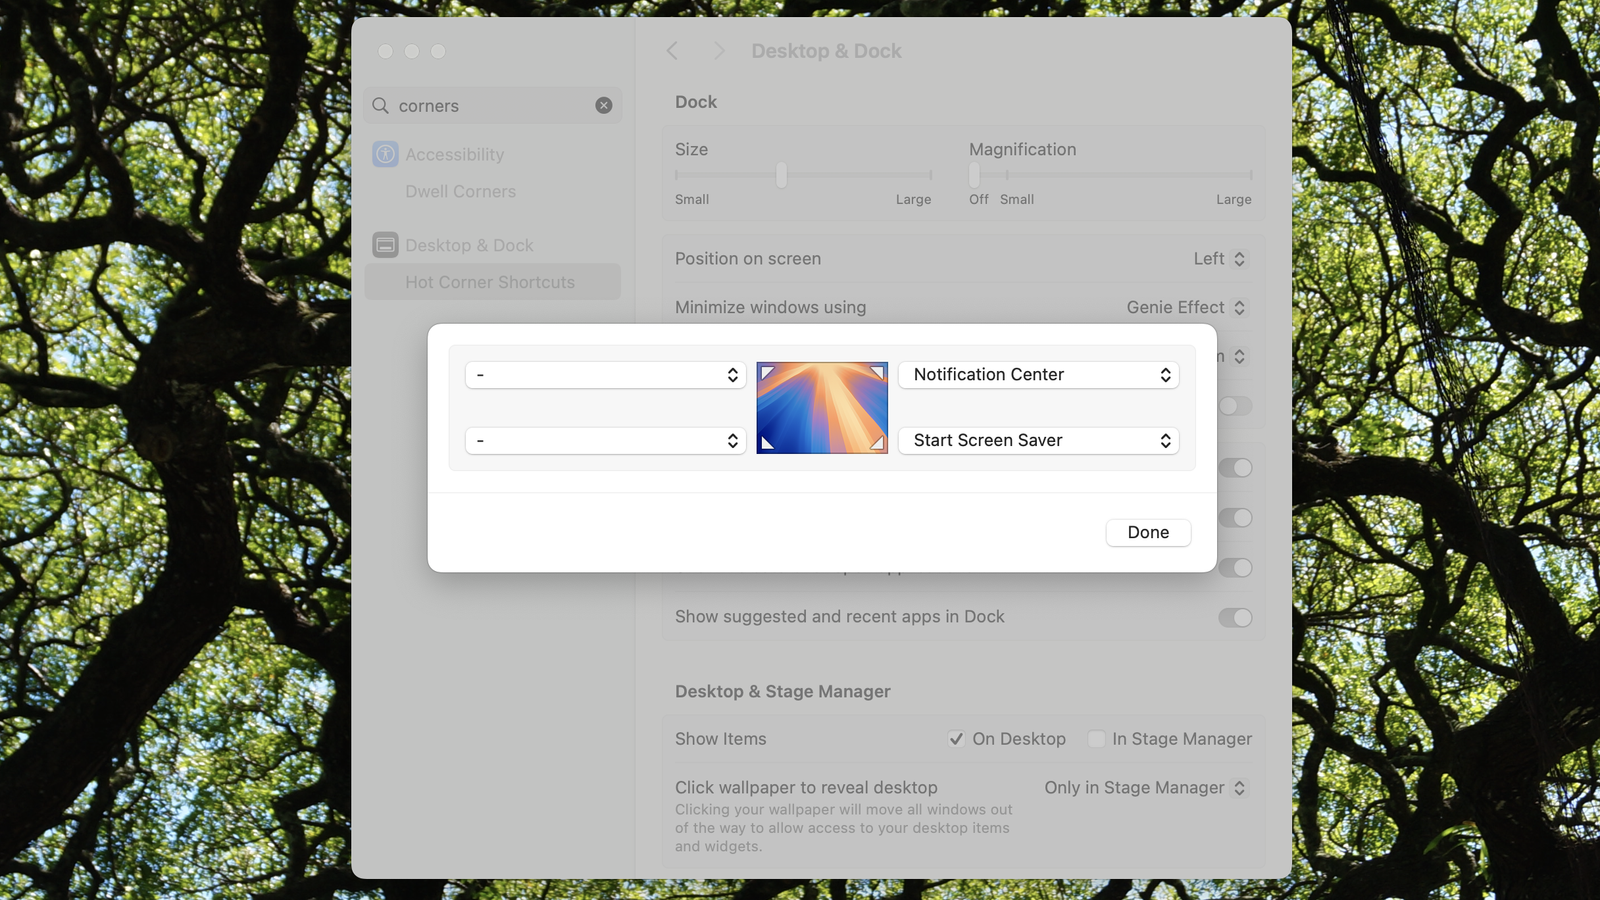Select Hot Corner Shortcuts in the sidebar

coord(491,282)
